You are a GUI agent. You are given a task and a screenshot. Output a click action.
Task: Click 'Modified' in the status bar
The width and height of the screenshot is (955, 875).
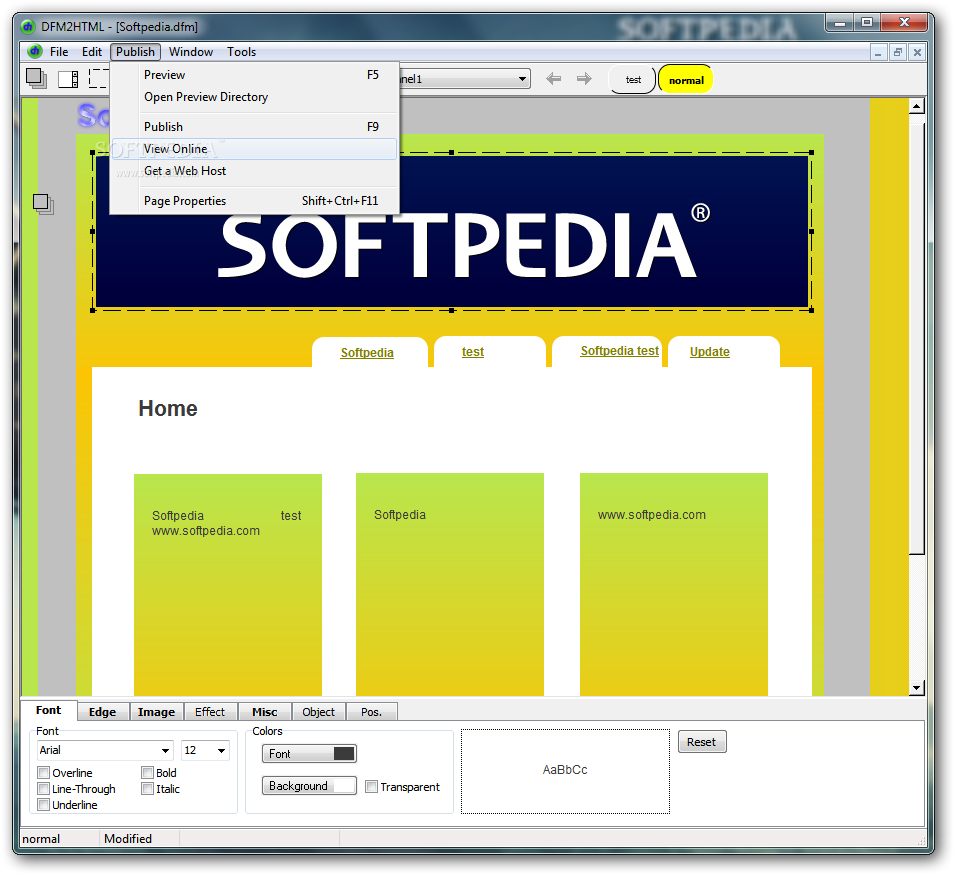[128, 838]
